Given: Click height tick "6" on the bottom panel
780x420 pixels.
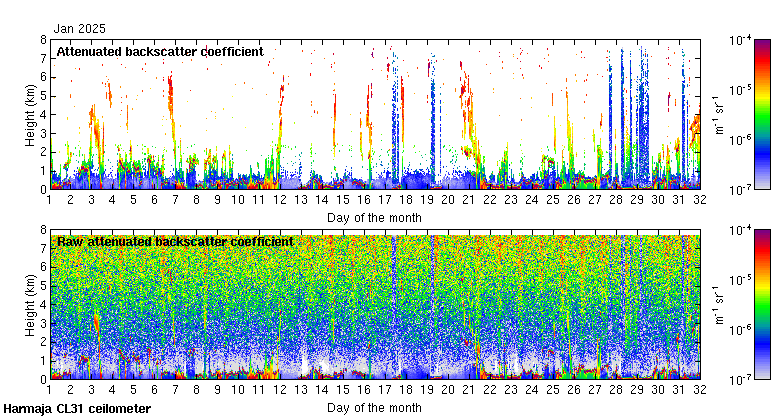Looking at the screenshot, I should coord(44,267).
